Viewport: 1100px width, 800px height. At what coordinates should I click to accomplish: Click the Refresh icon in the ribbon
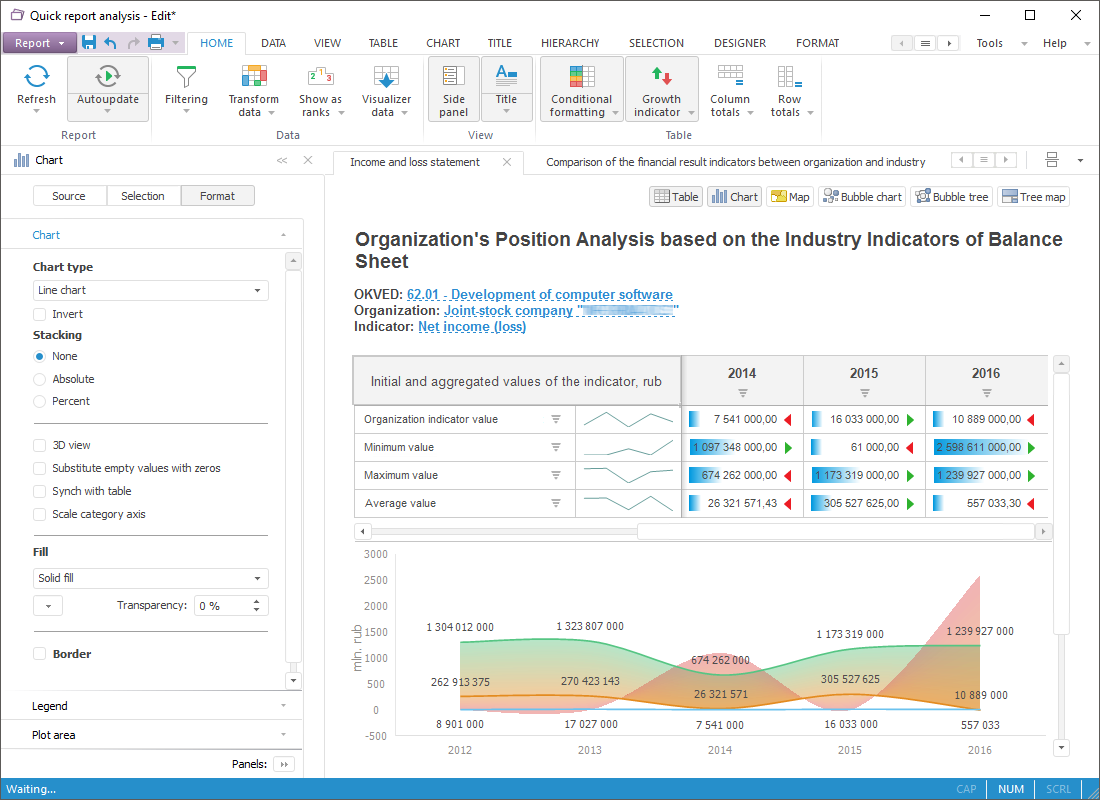point(37,78)
